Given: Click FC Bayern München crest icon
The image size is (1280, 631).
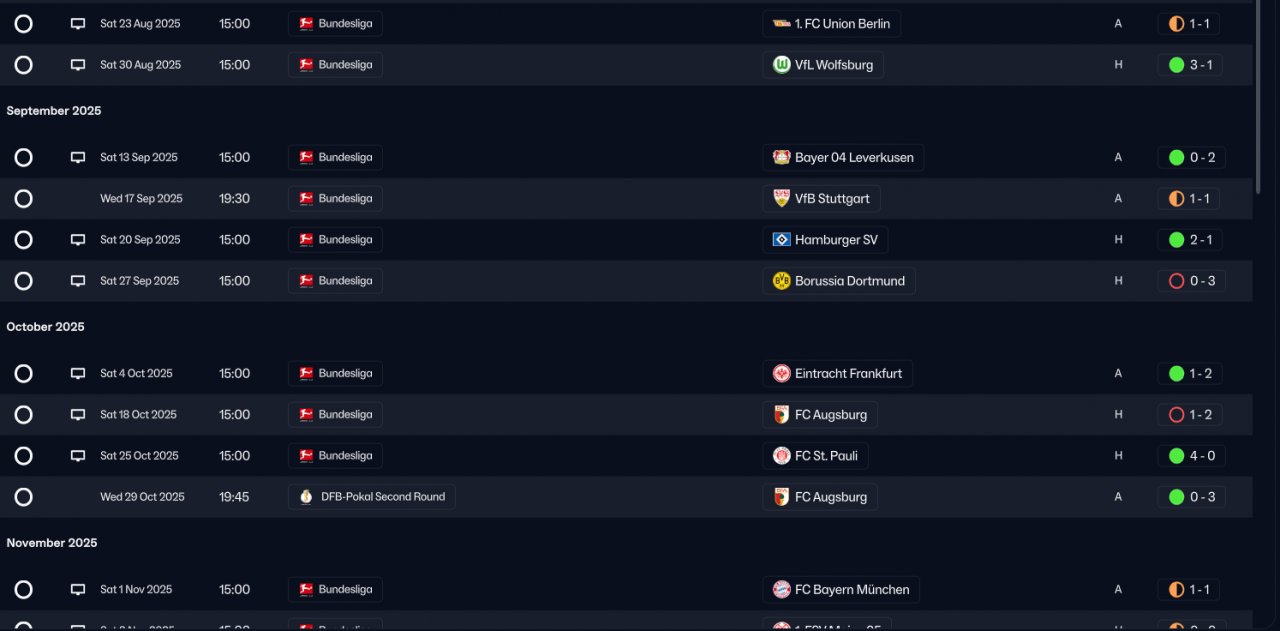Looking at the screenshot, I should (782, 590).
